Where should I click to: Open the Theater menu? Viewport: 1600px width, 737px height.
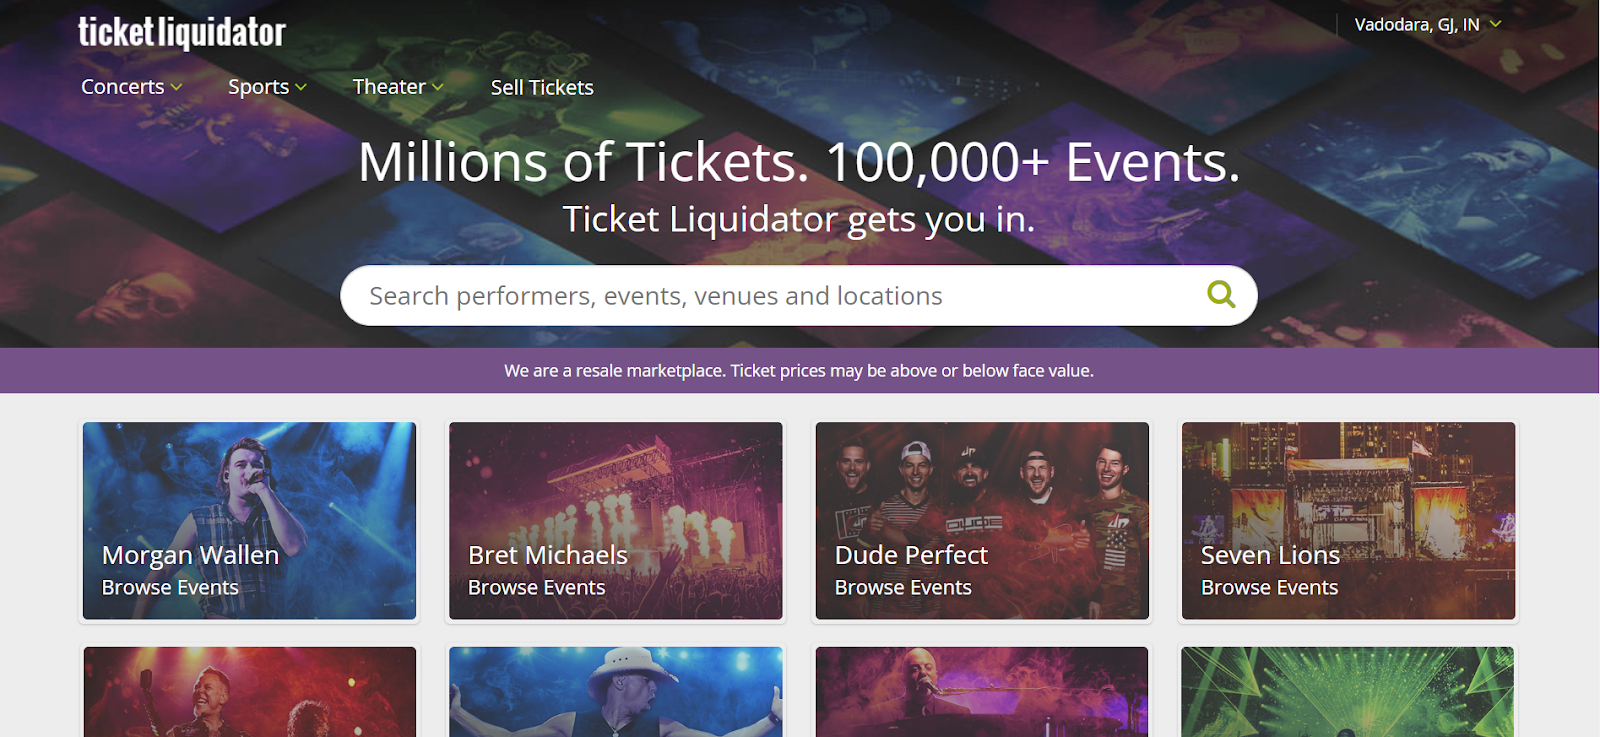(389, 87)
